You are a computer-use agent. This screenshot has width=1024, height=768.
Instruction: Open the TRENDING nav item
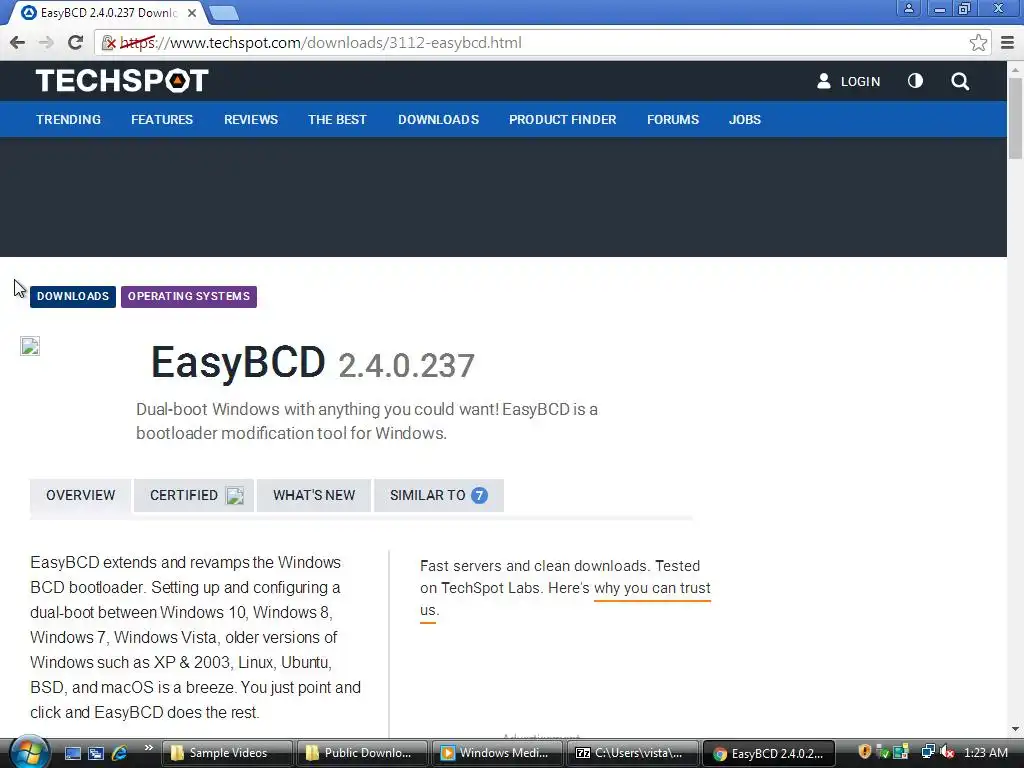(69, 120)
